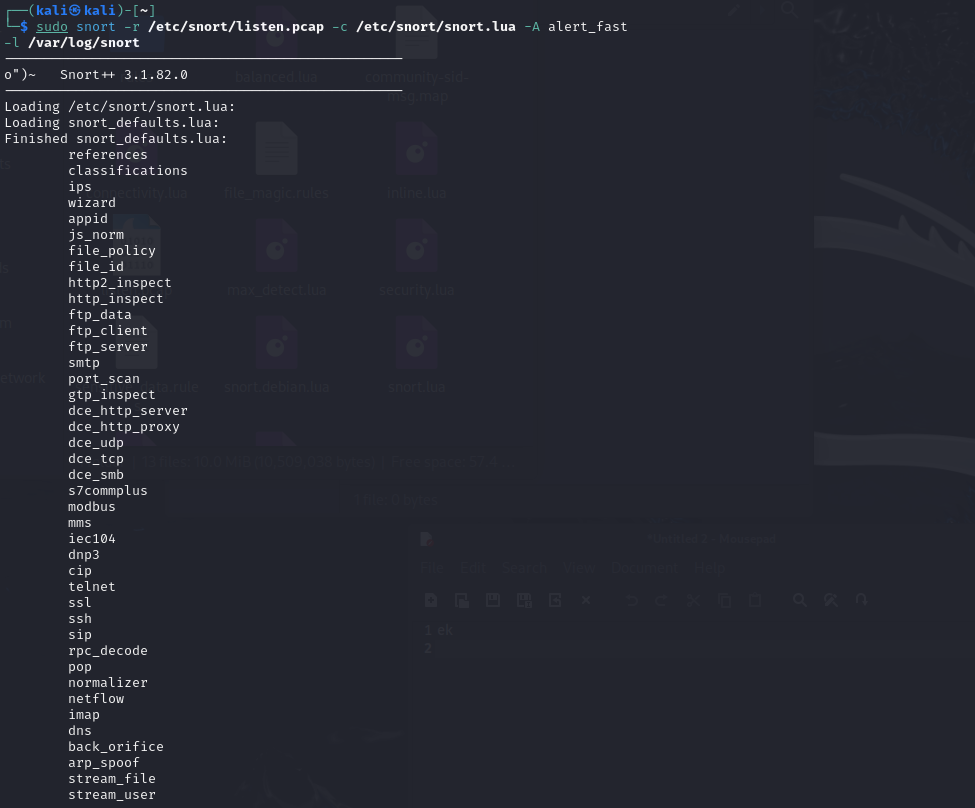
Task: Select snort.debian.lua file icon in file manager
Action: click(276, 343)
